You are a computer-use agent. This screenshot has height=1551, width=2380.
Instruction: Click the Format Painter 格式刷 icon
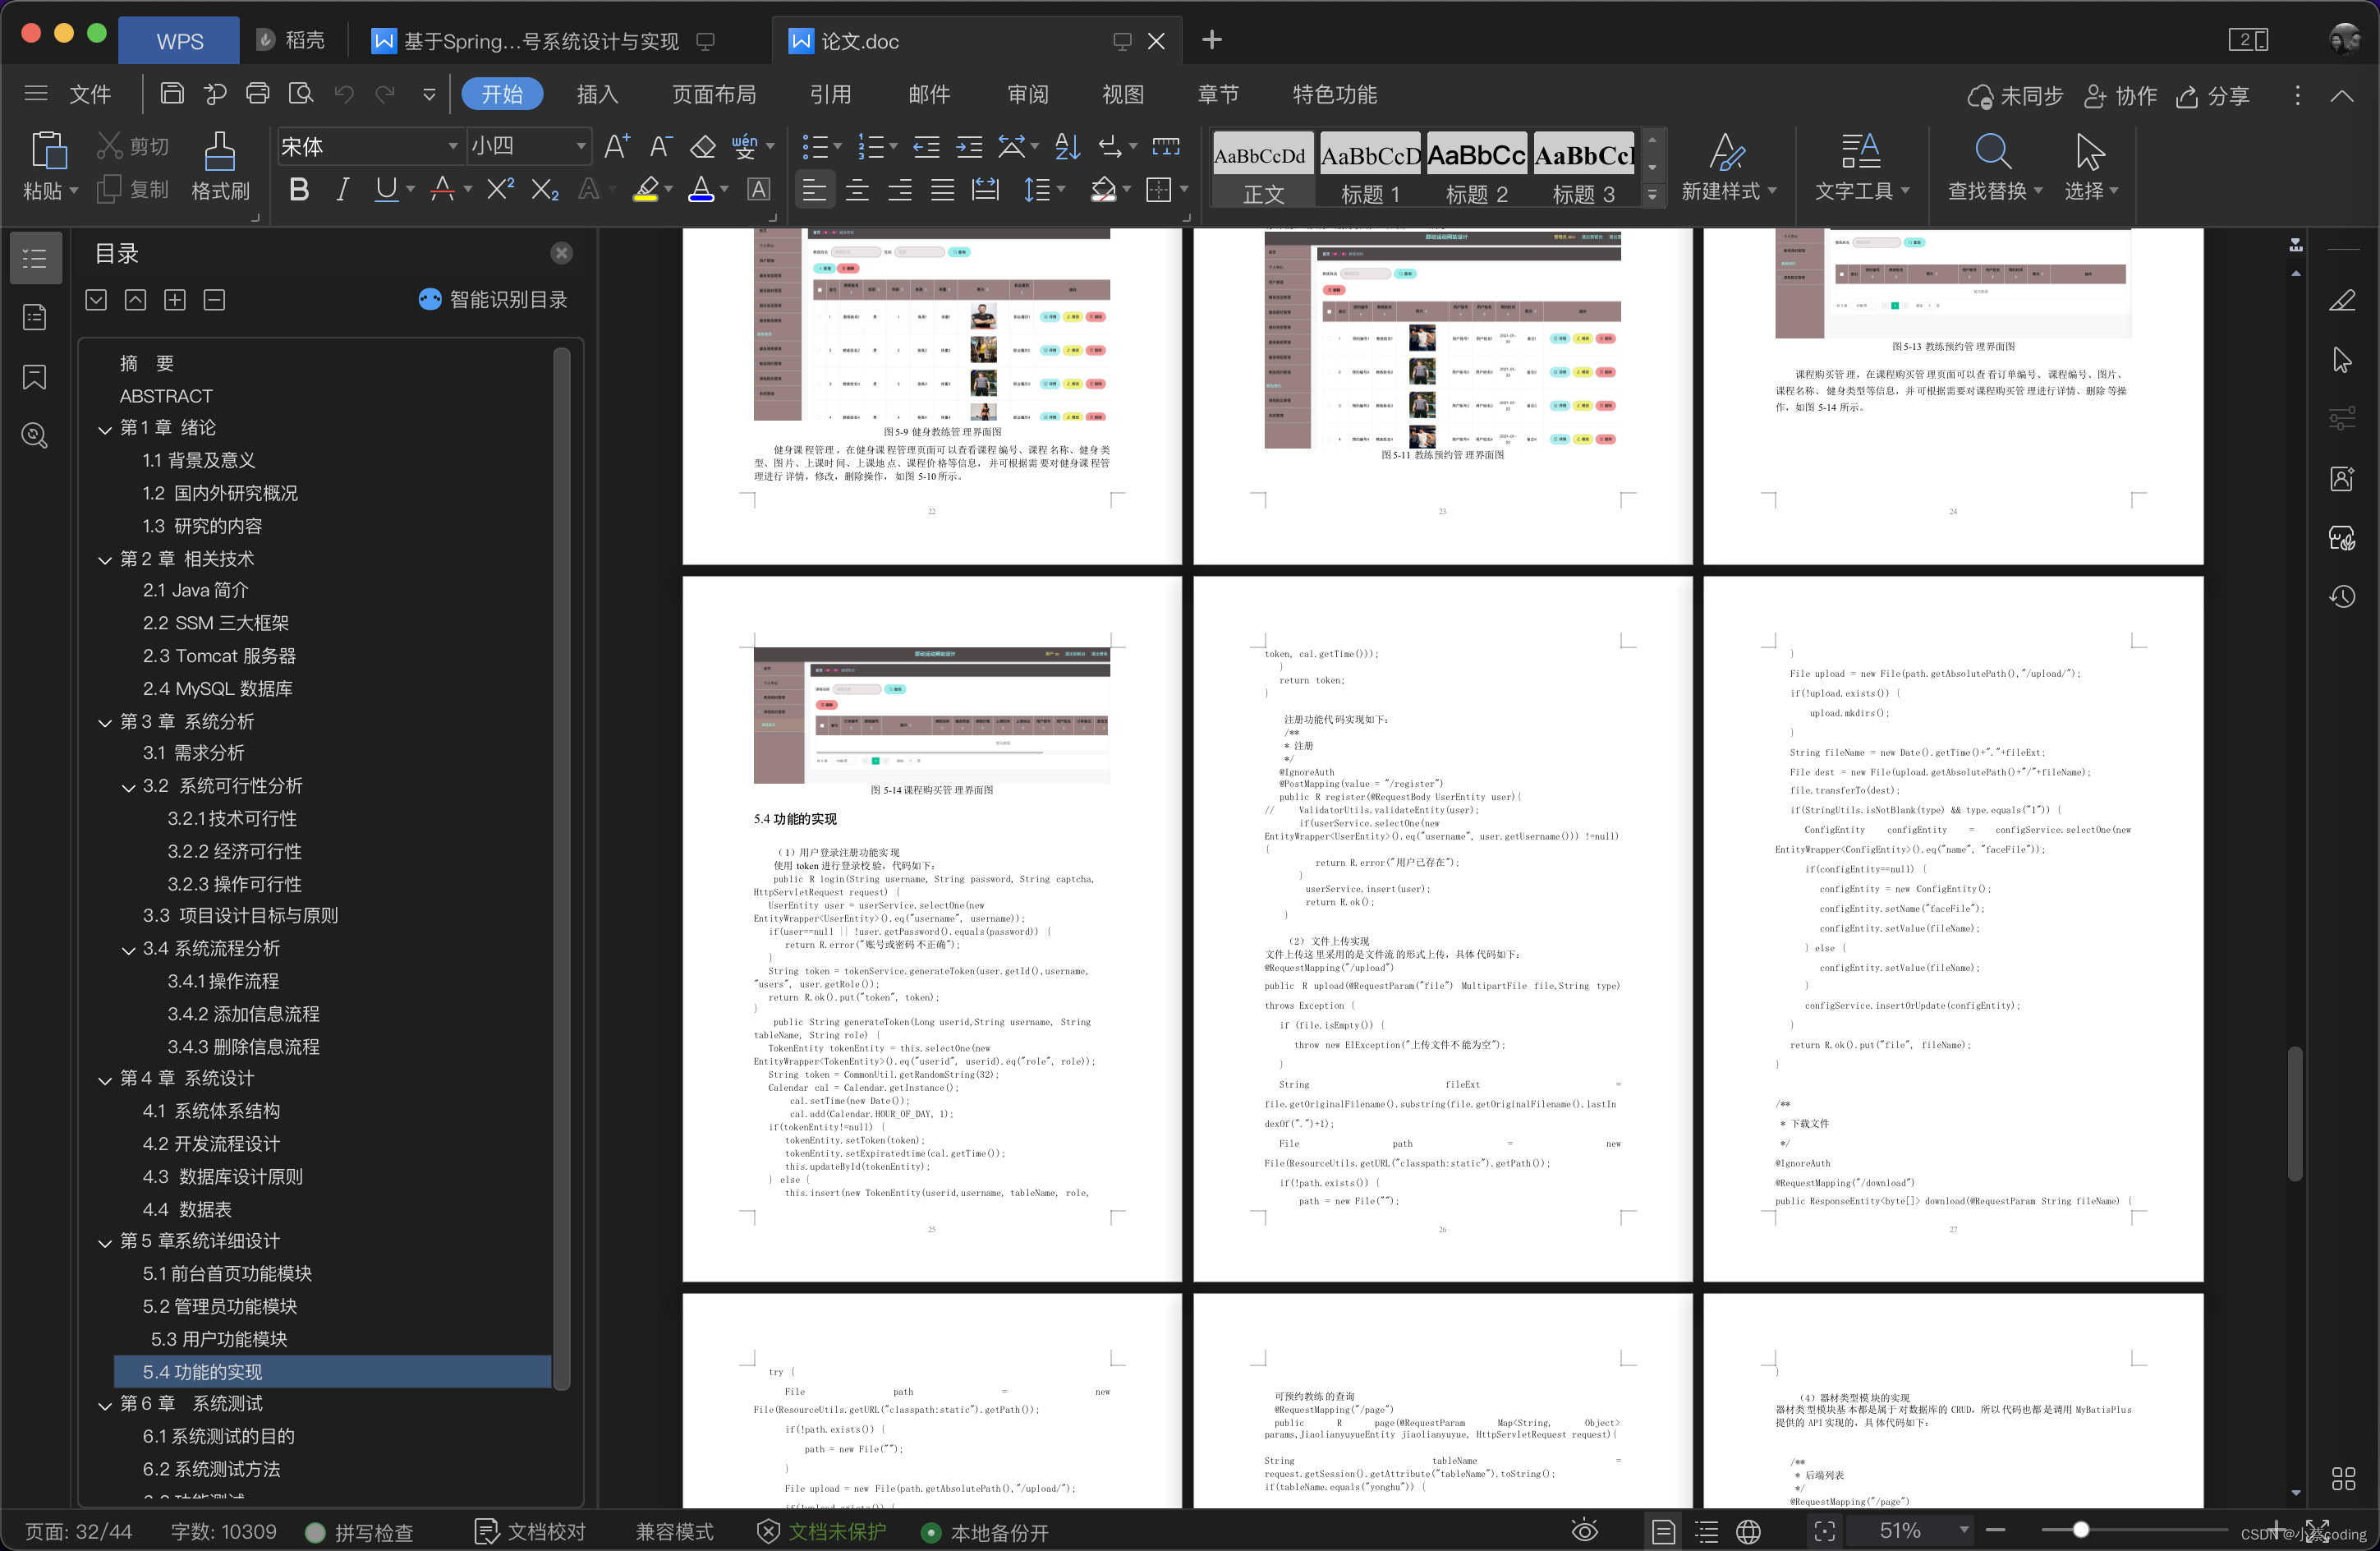click(x=220, y=166)
